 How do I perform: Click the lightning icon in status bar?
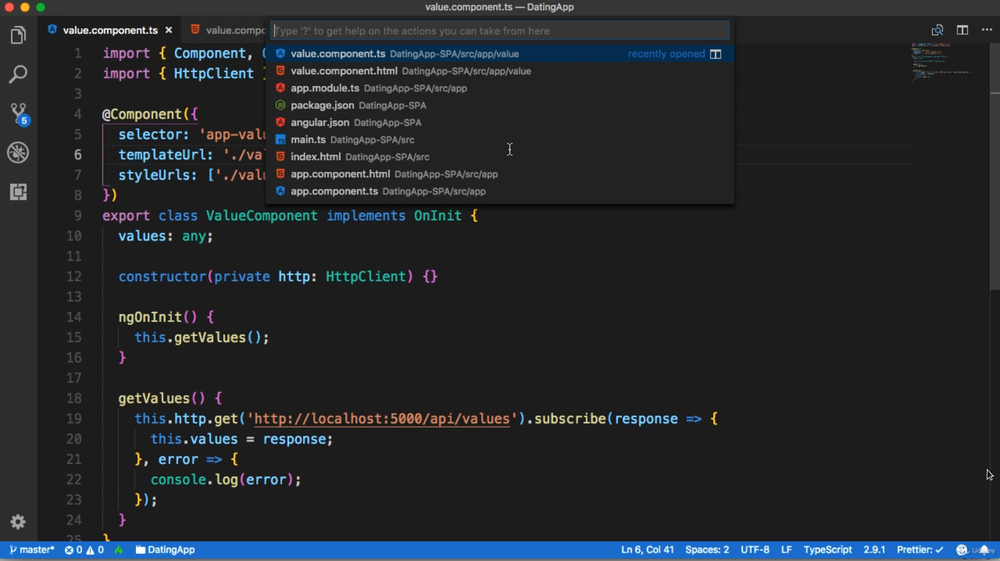(119, 550)
